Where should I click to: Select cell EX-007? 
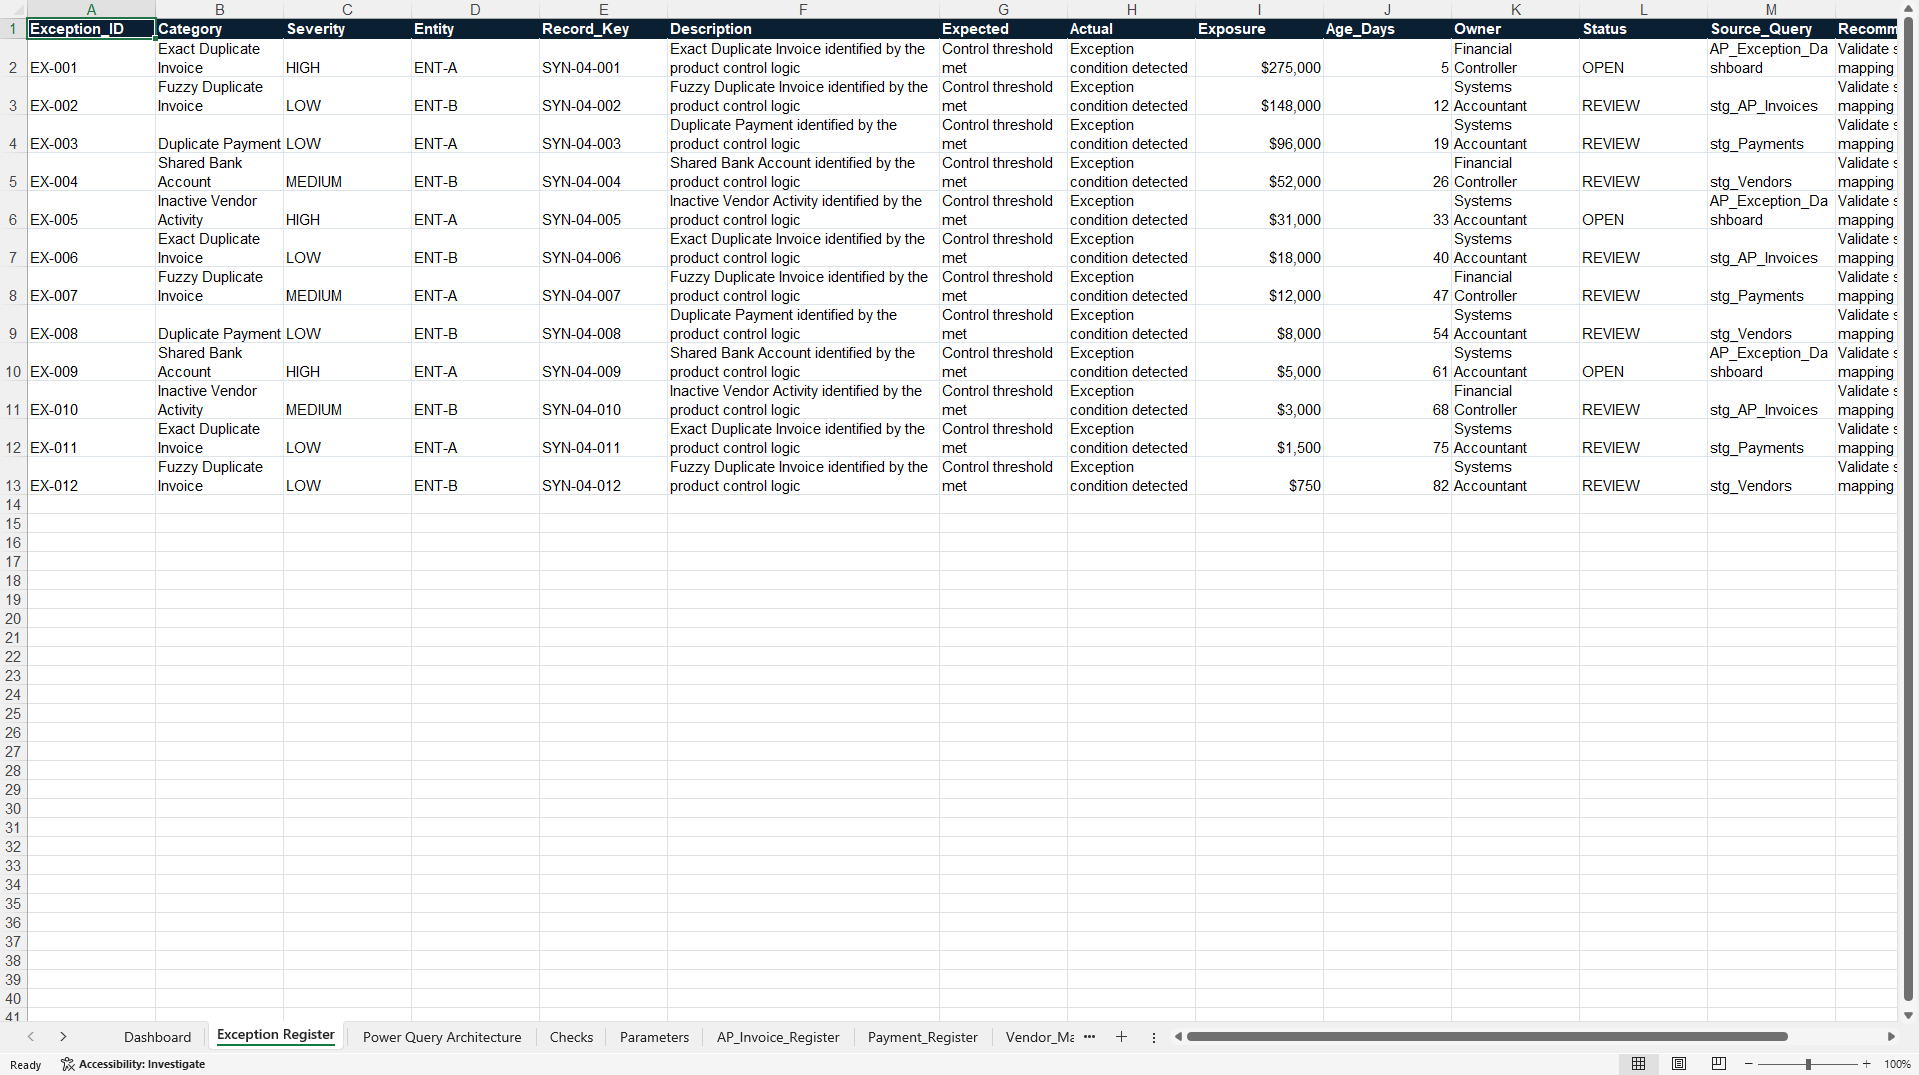point(91,286)
